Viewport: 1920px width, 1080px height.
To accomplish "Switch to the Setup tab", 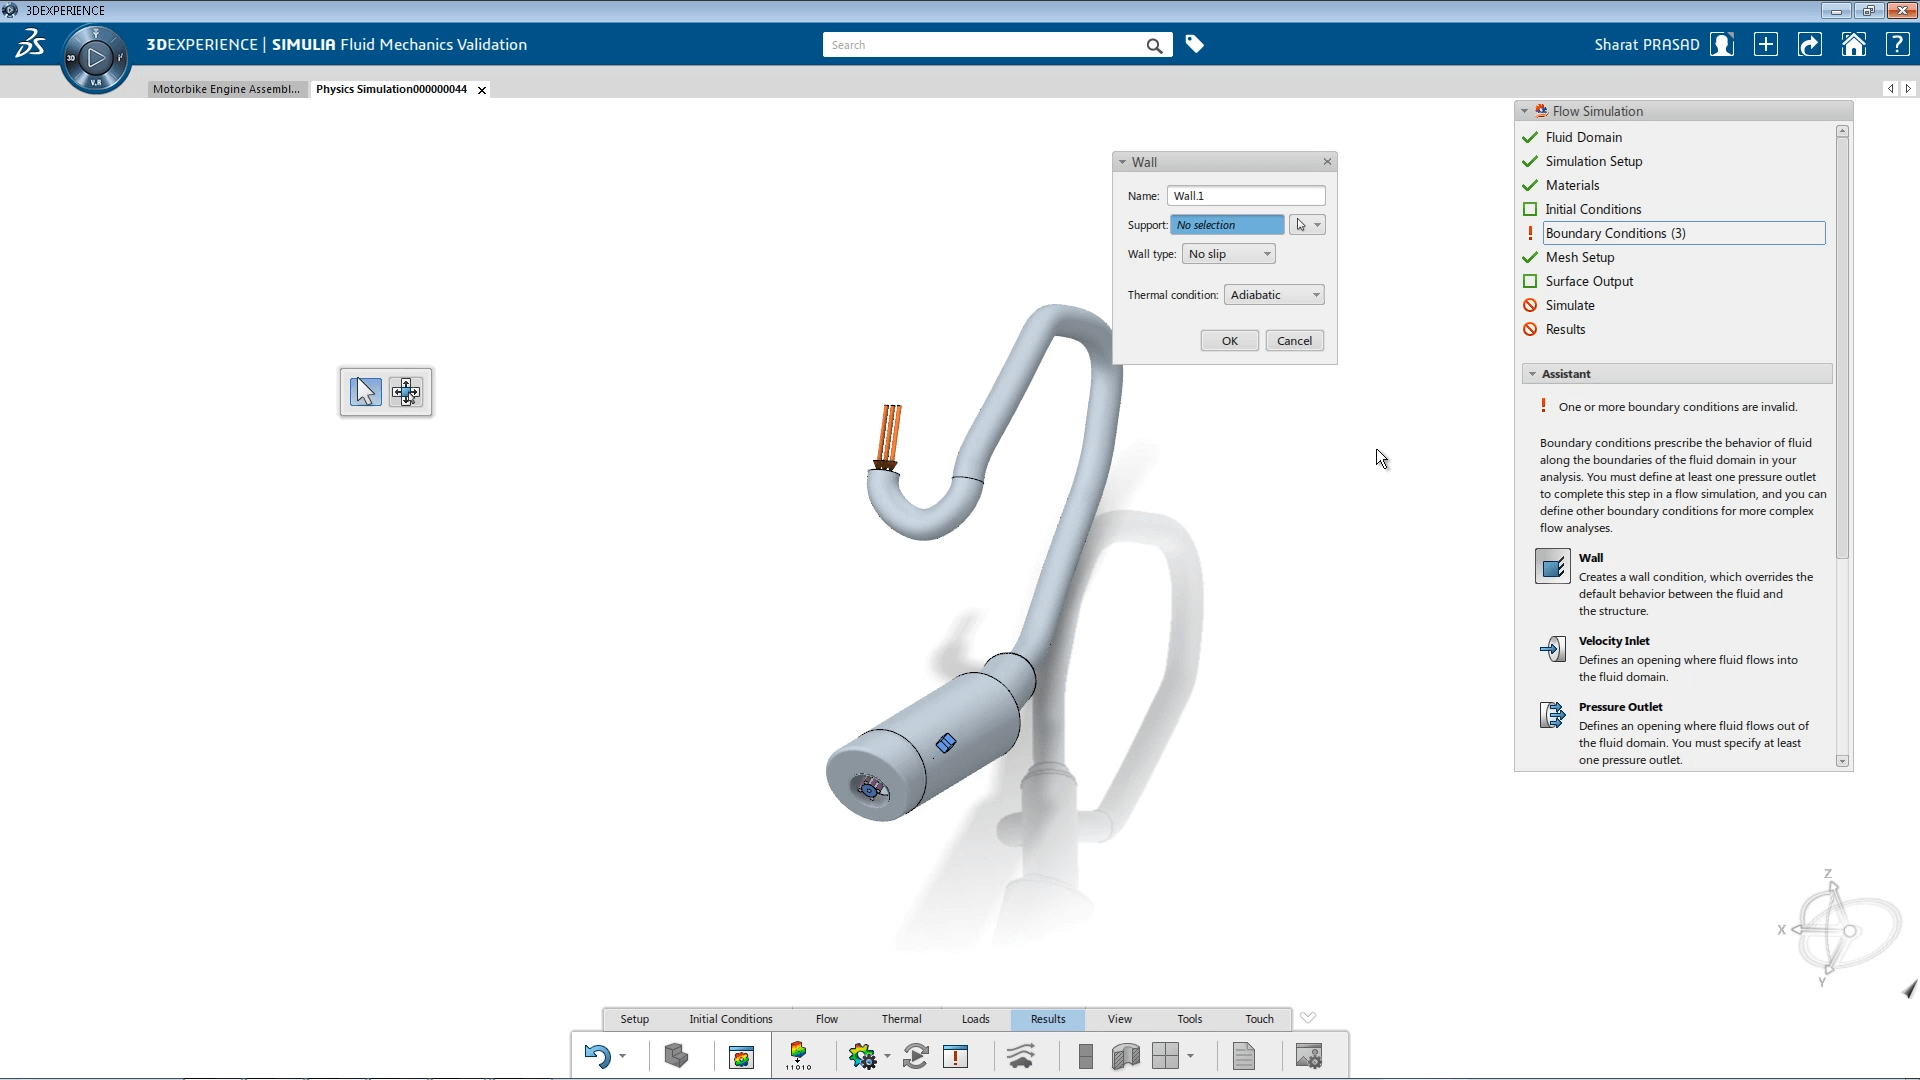I will (634, 1019).
